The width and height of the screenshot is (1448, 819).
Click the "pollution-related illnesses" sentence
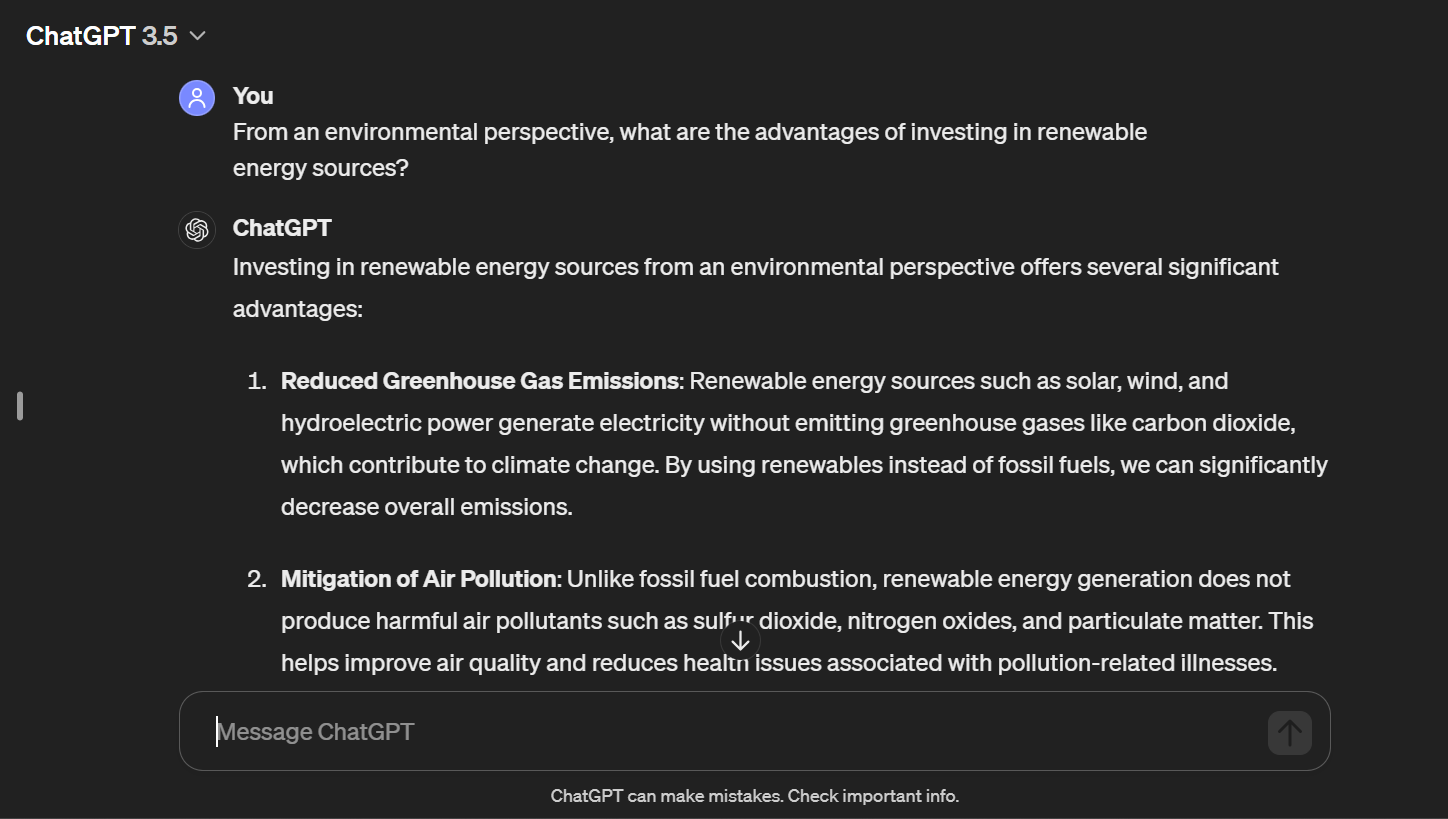coord(779,663)
